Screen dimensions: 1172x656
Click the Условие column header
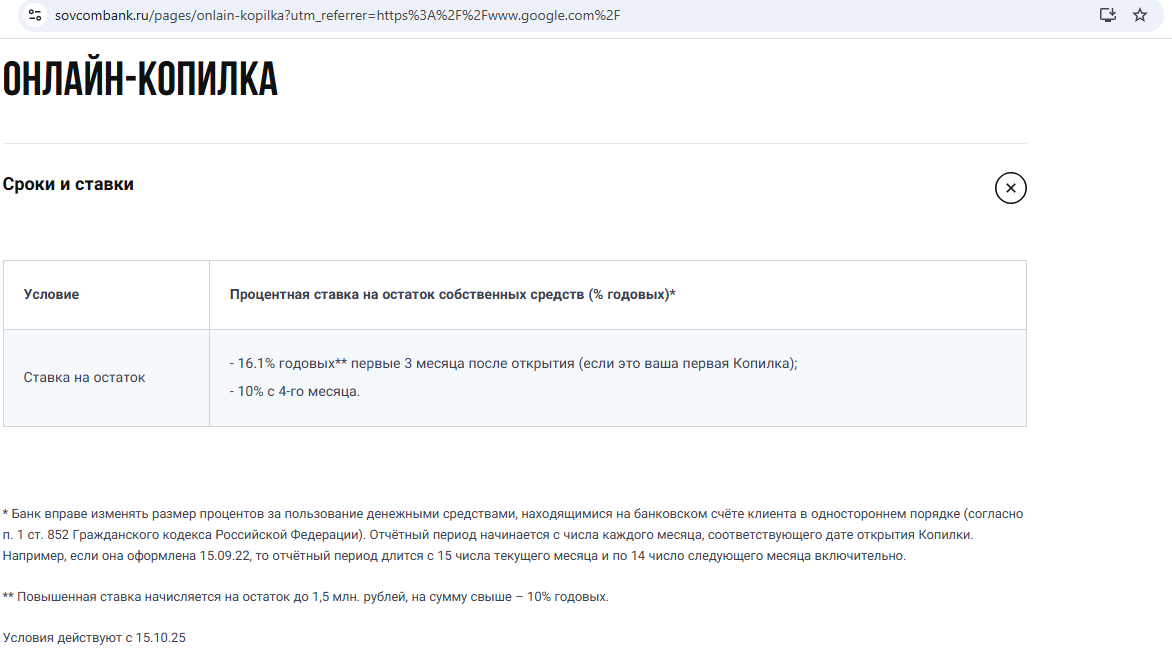pos(51,295)
